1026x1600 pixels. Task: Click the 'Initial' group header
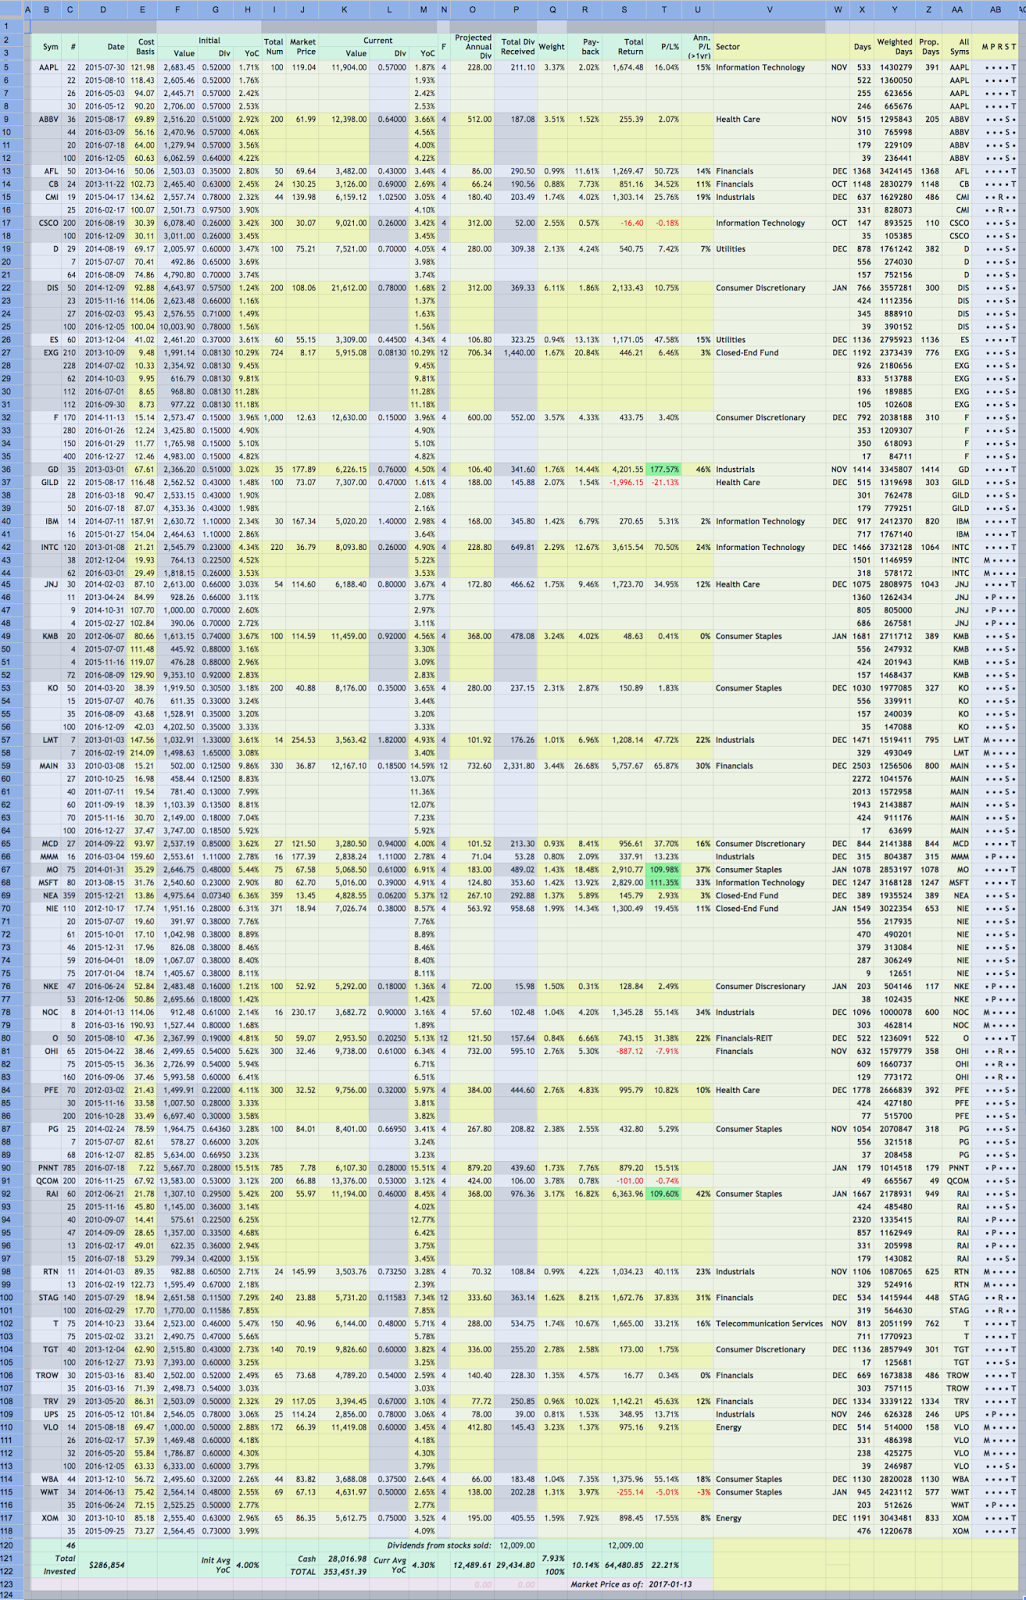209,41
